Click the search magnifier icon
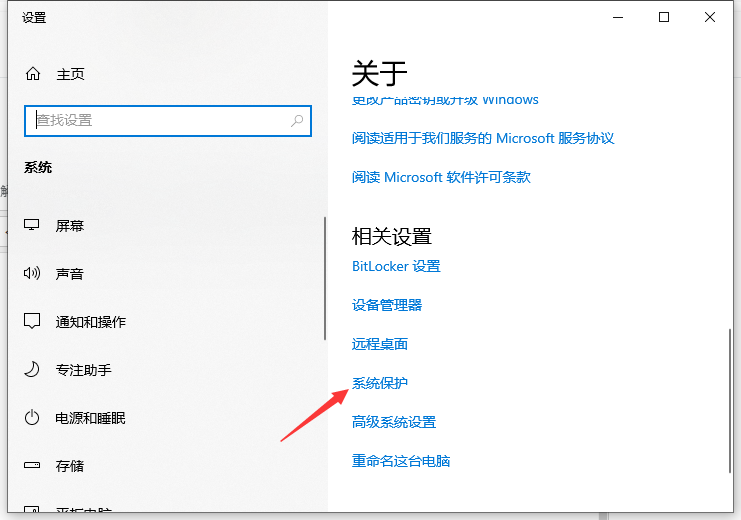741x520 pixels. tap(297, 120)
